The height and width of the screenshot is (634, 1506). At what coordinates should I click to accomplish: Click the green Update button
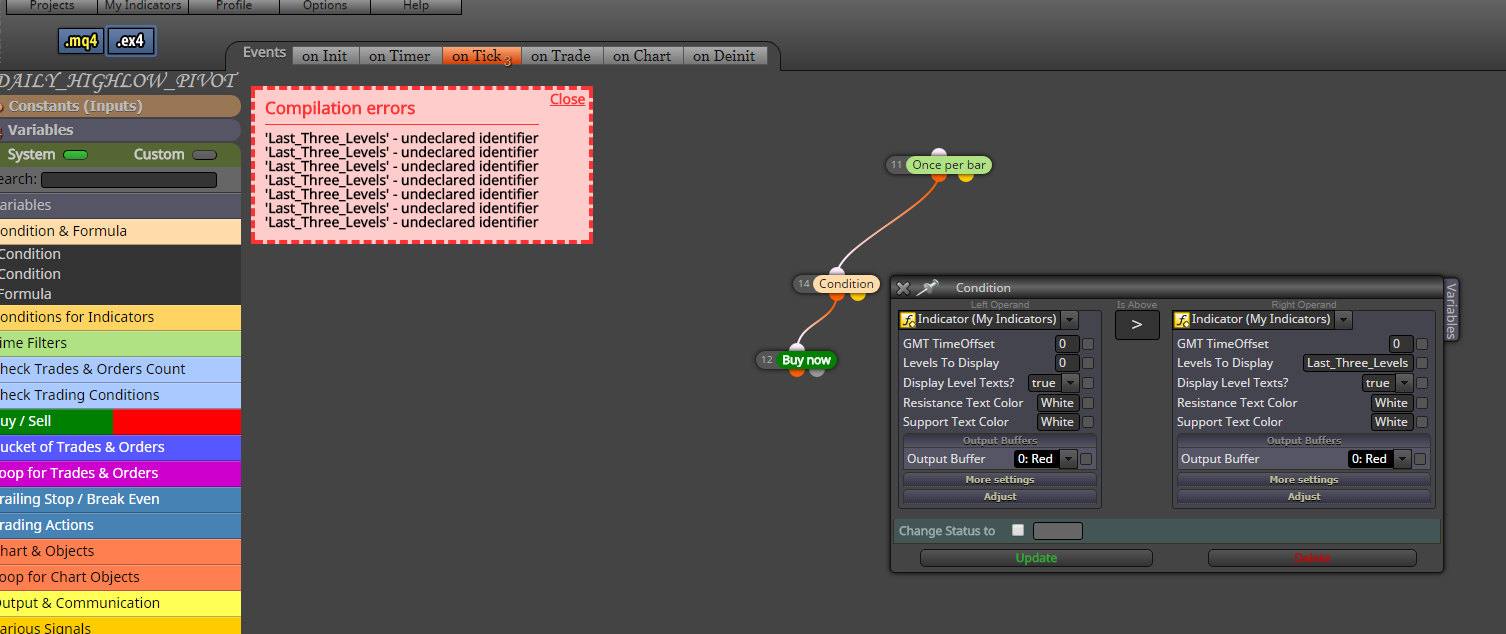click(1036, 558)
